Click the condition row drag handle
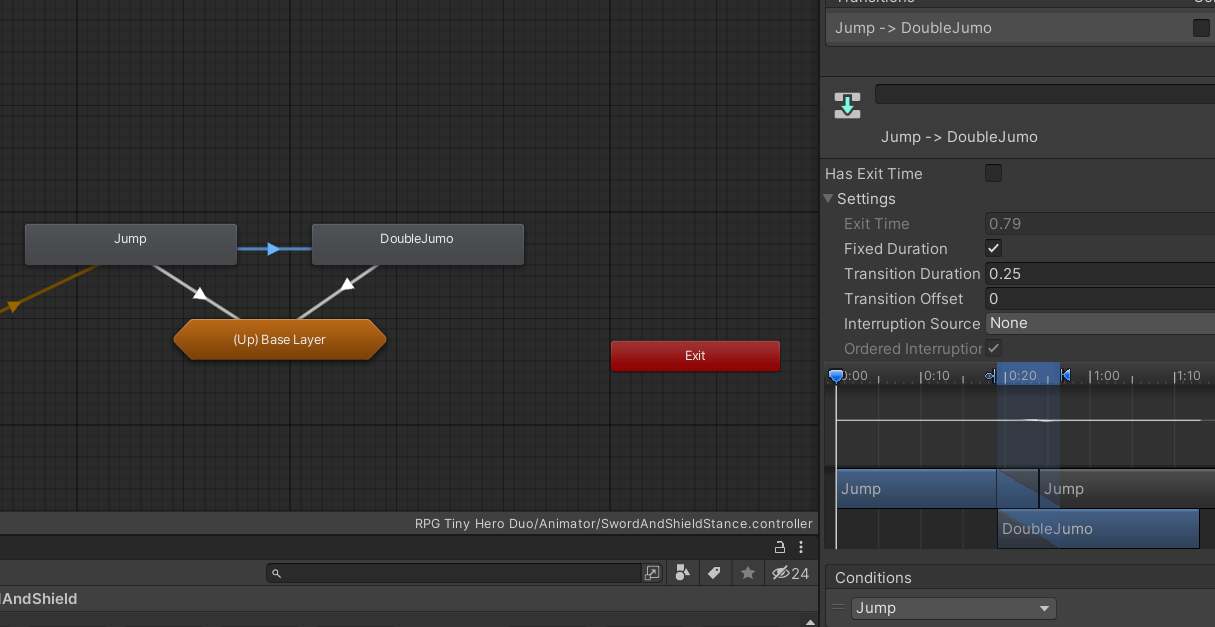Image resolution: width=1215 pixels, height=627 pixels. (838, 607)
